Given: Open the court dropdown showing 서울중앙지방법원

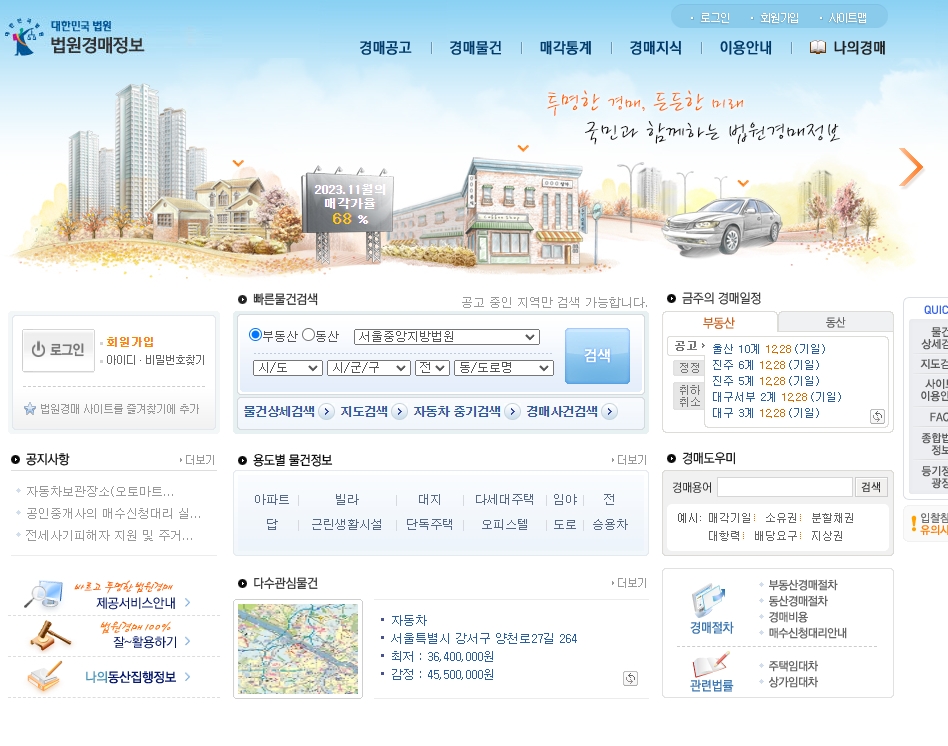Looking at the screenshot, I should click(x=445, y=336).
